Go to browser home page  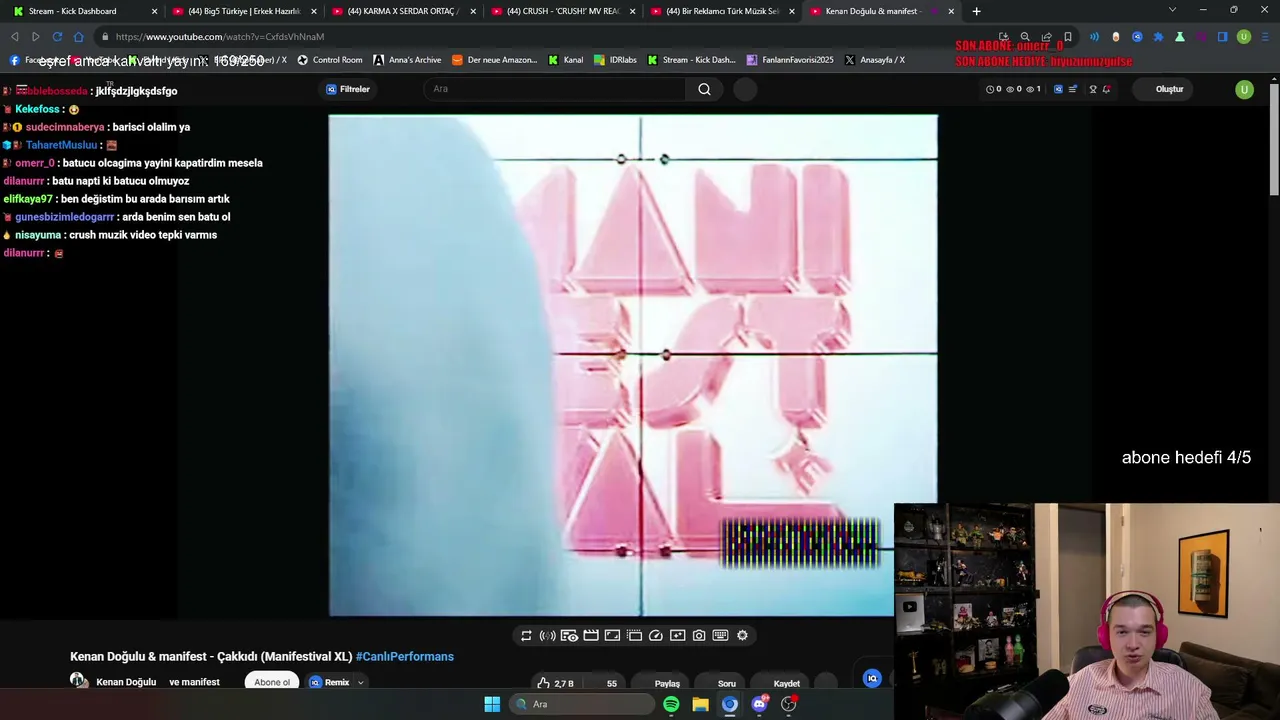(x=79, y=37)
